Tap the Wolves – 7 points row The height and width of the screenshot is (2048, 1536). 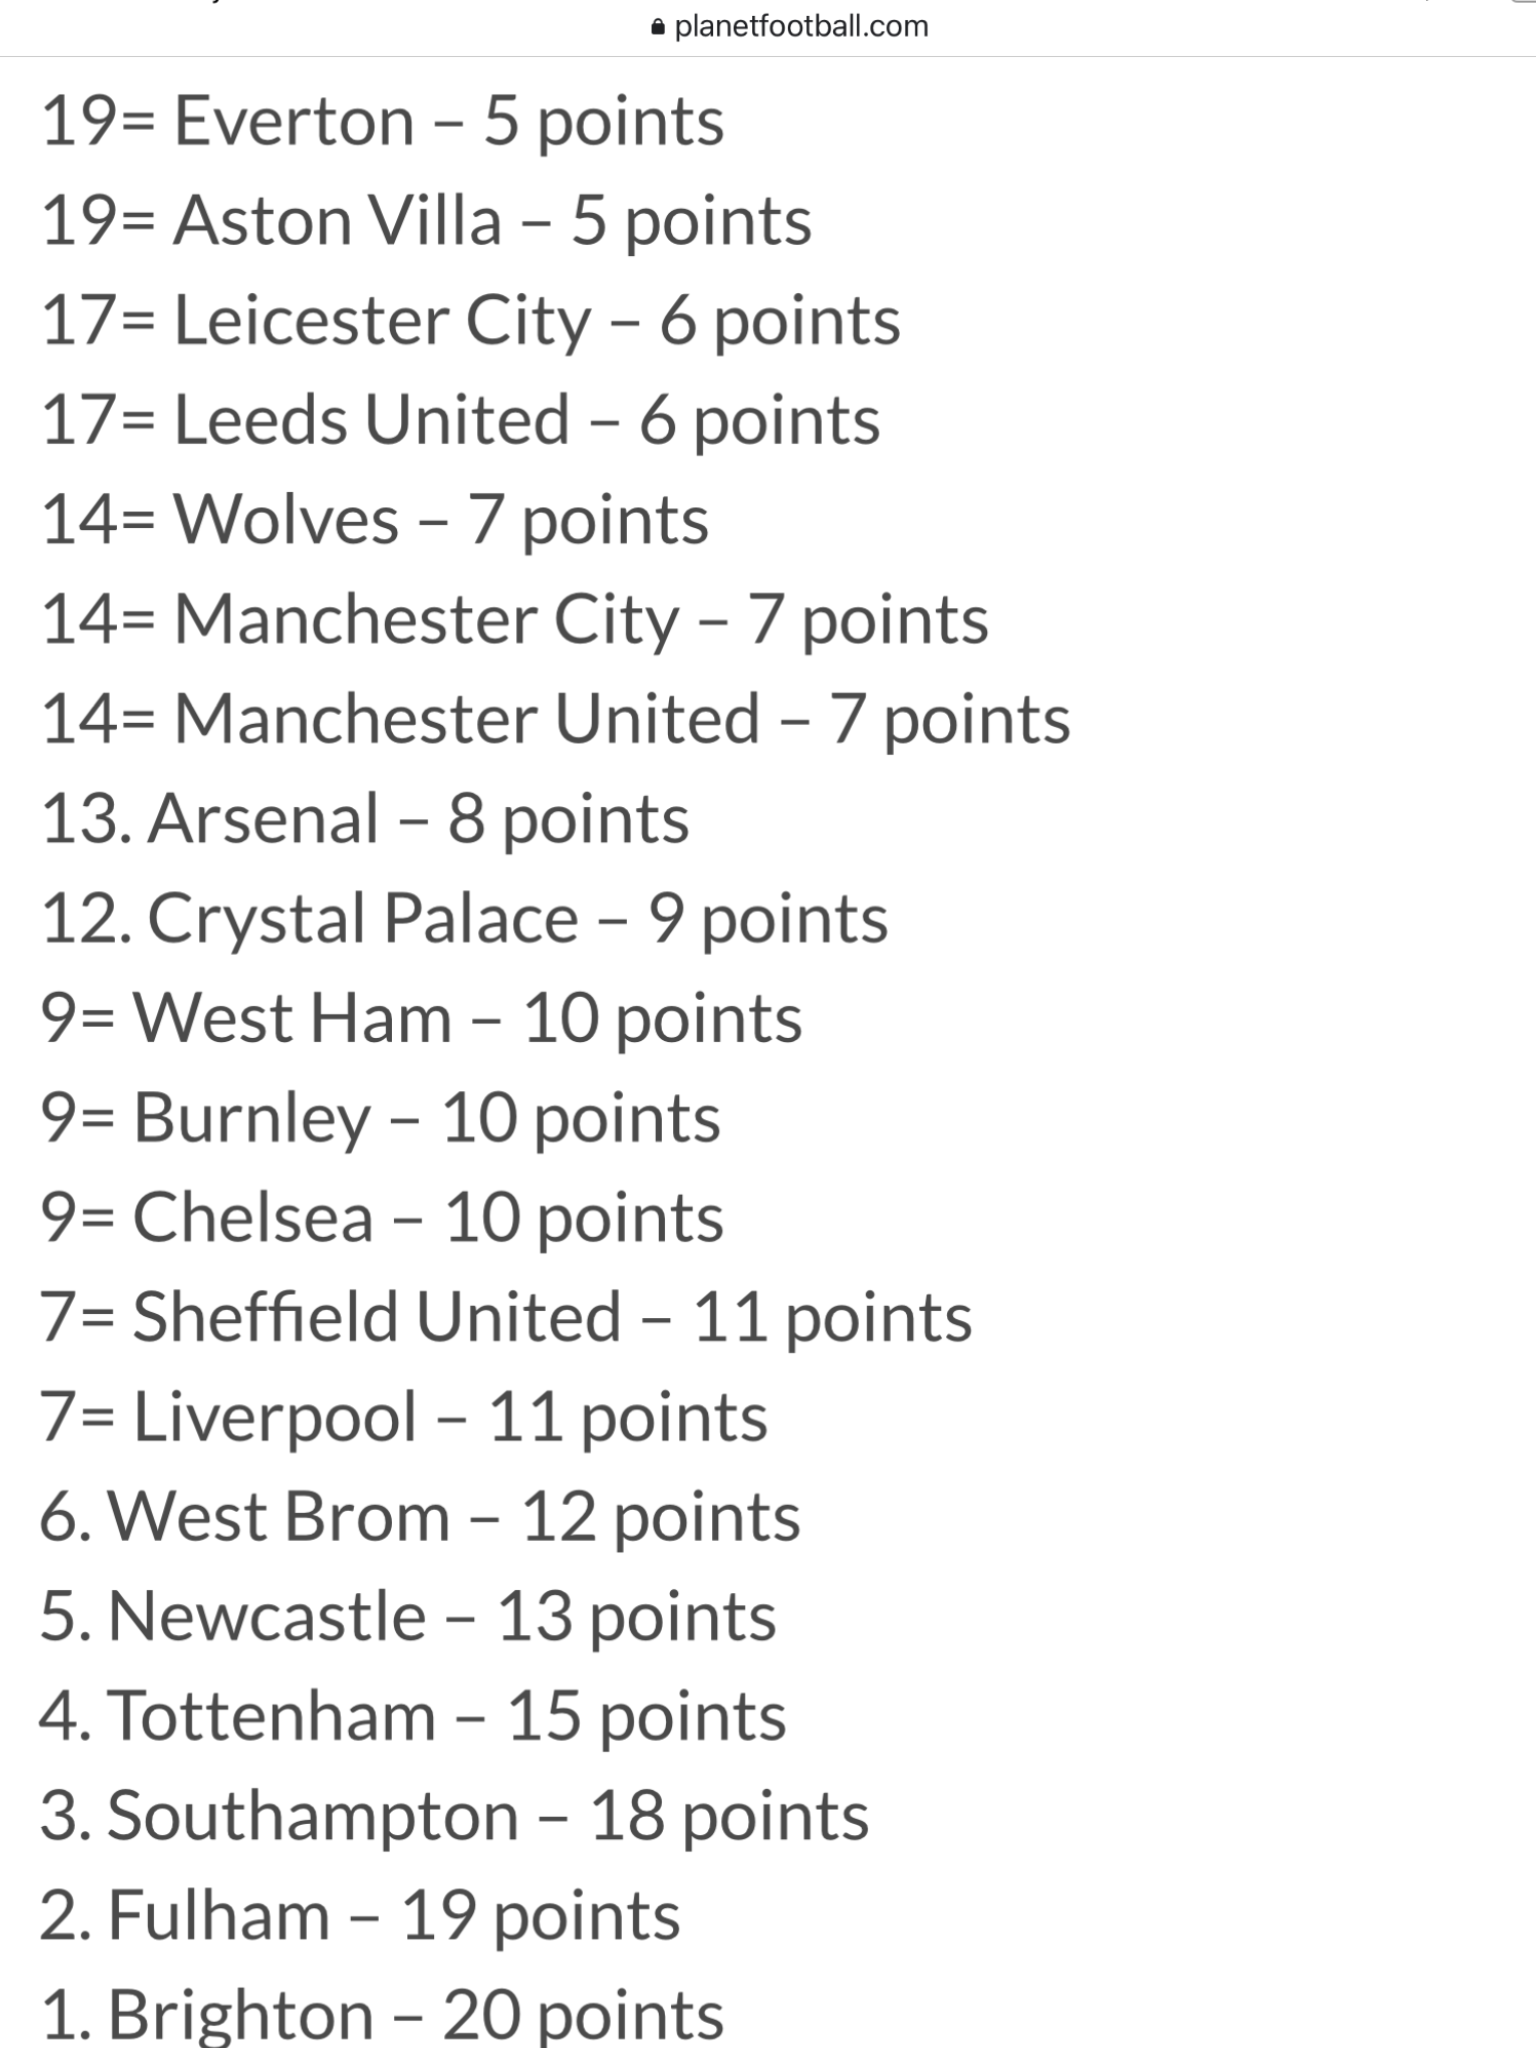pyautogui.click(x=375, y=521)
